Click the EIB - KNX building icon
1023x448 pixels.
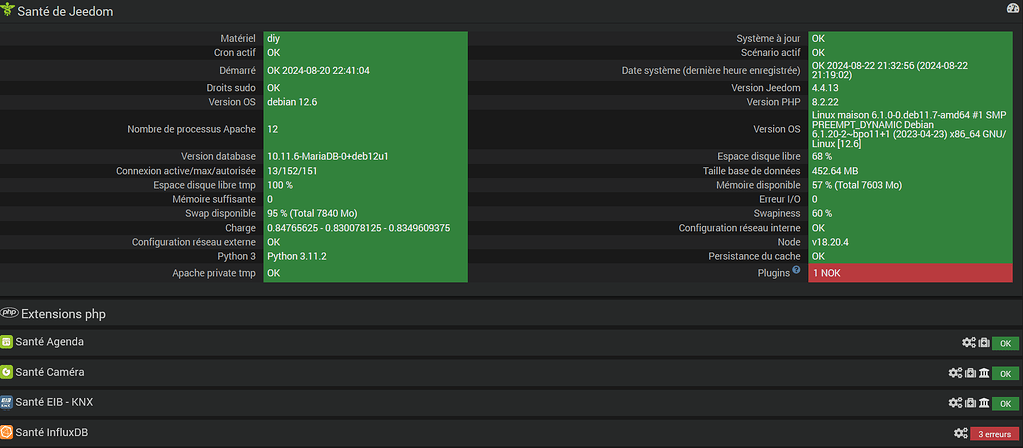984,403
